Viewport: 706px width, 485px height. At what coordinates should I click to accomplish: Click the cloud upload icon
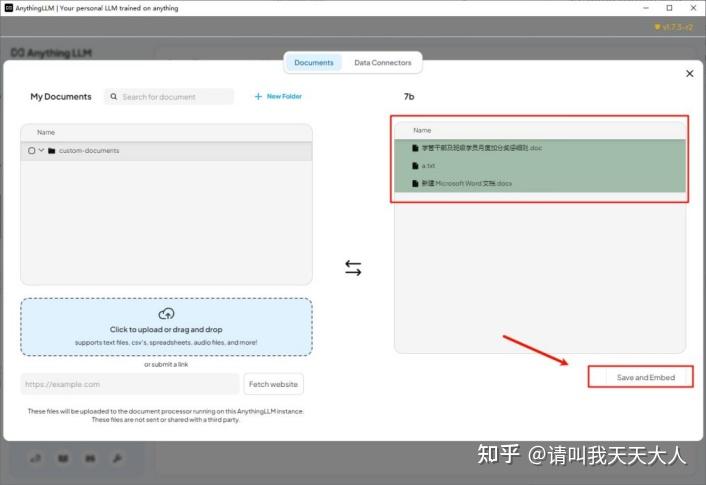[x=166, y=313]
